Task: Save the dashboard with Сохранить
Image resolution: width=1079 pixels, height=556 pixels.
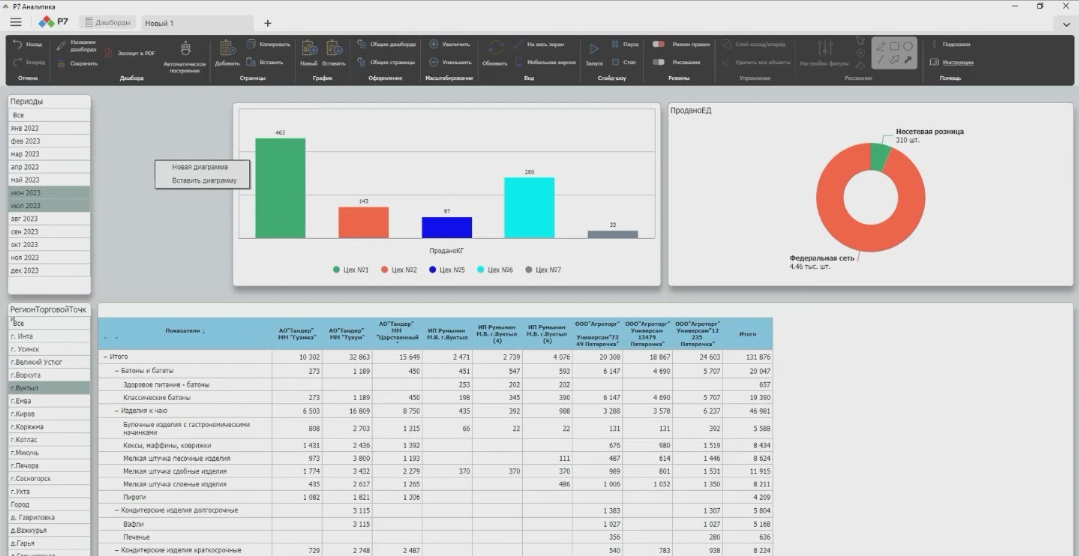Action: (78, 63)
